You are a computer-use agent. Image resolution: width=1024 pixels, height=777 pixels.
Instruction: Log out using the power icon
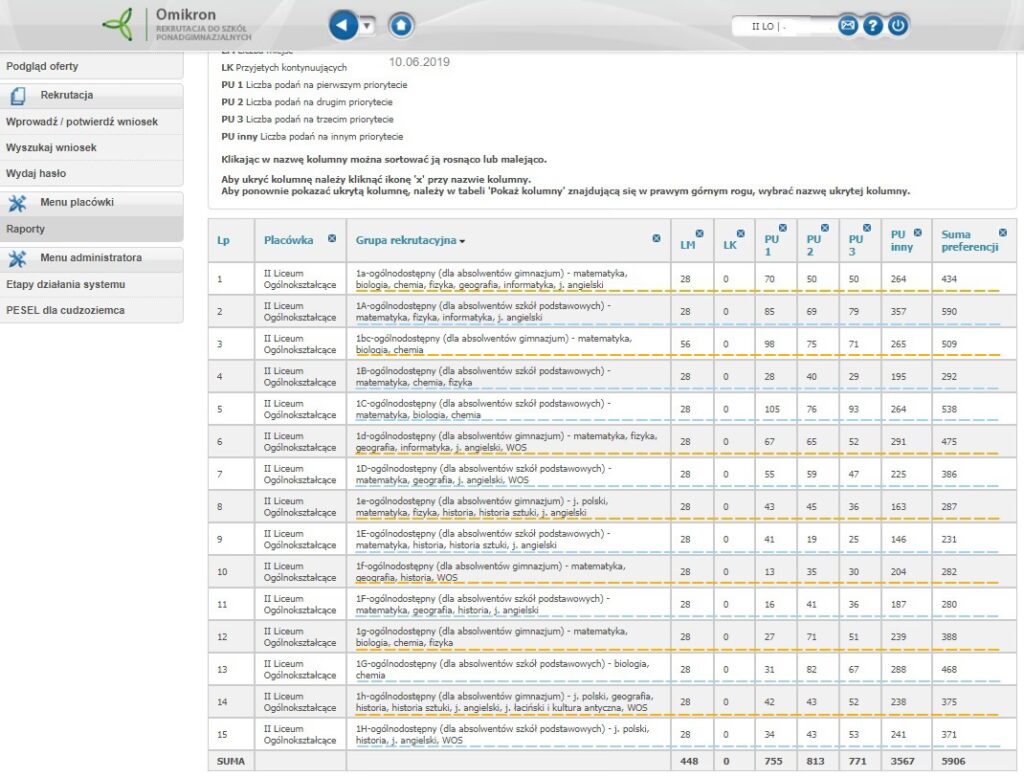pos(898,26)
